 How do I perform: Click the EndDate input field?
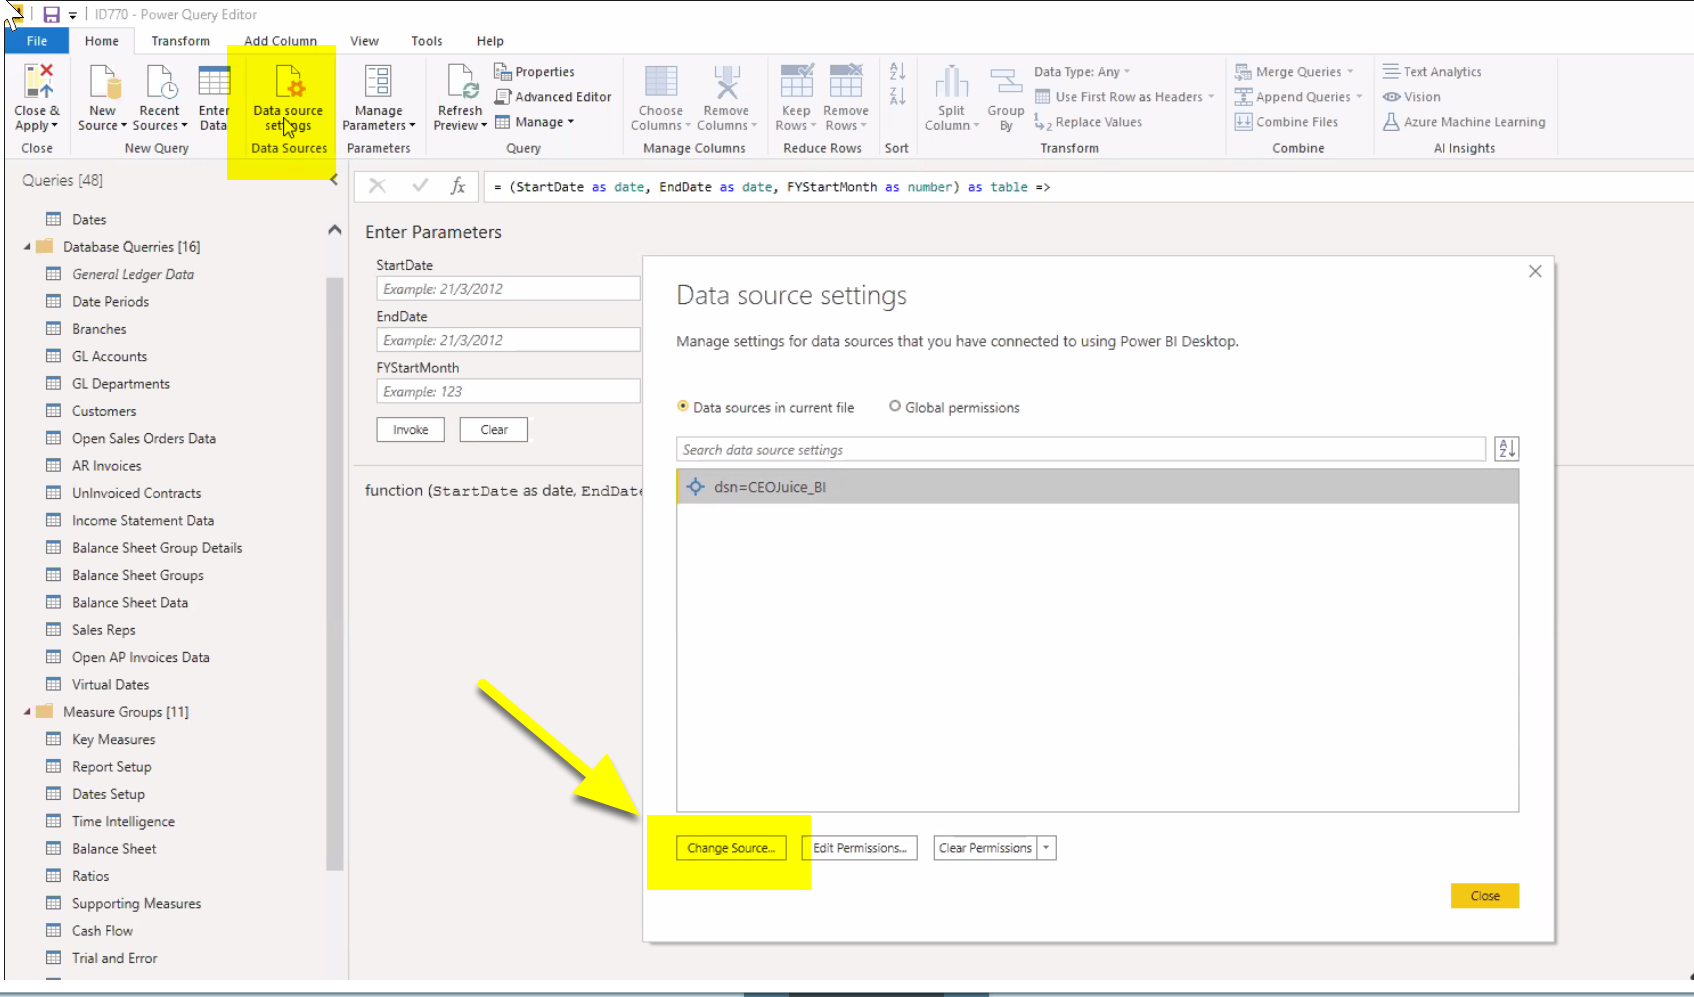508,340
